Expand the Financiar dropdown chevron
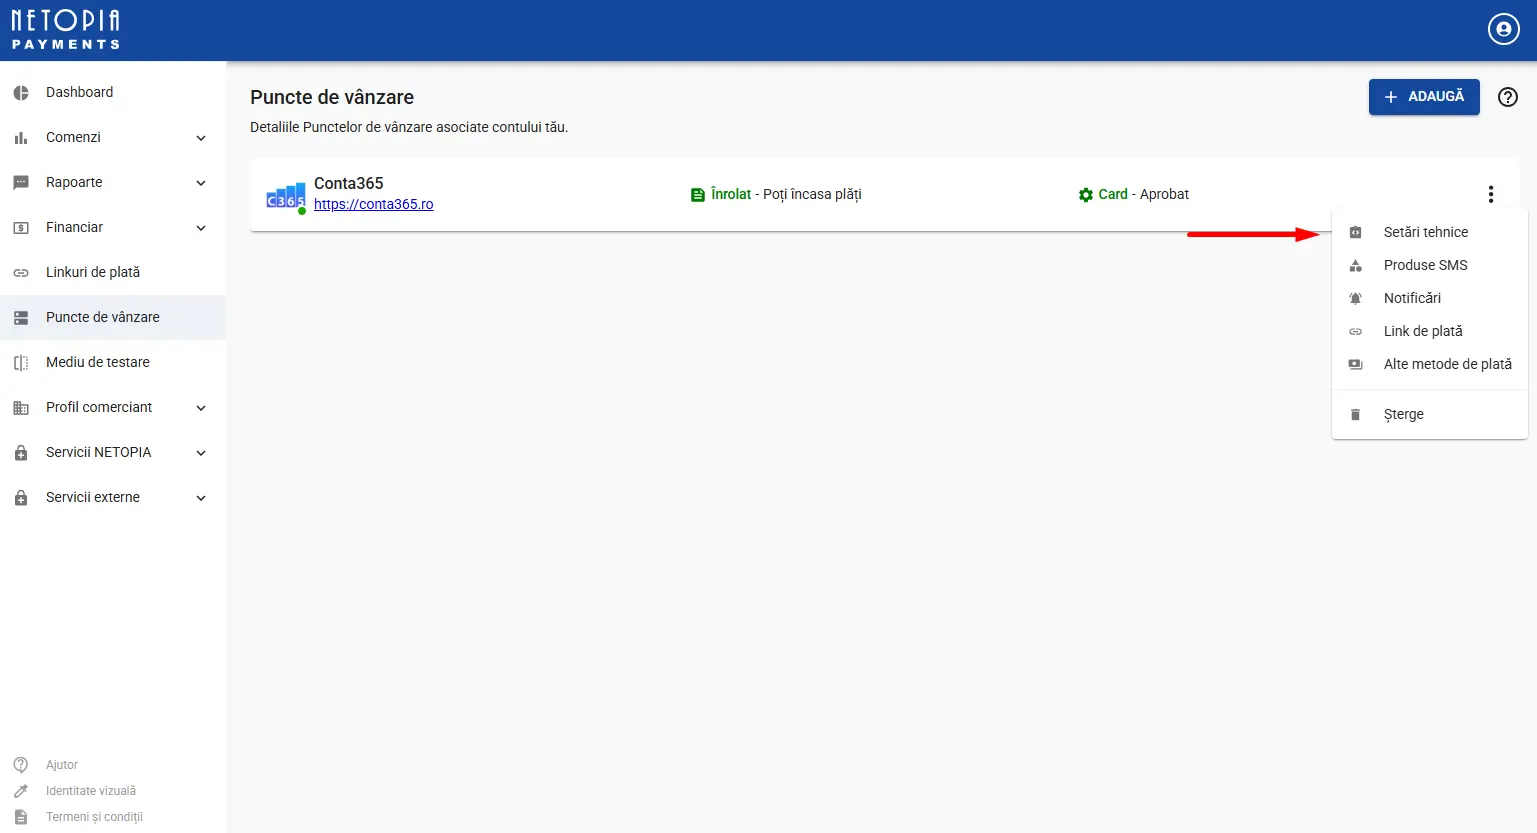The width and height of the screenshot is (1537, 833). [201, 228]
